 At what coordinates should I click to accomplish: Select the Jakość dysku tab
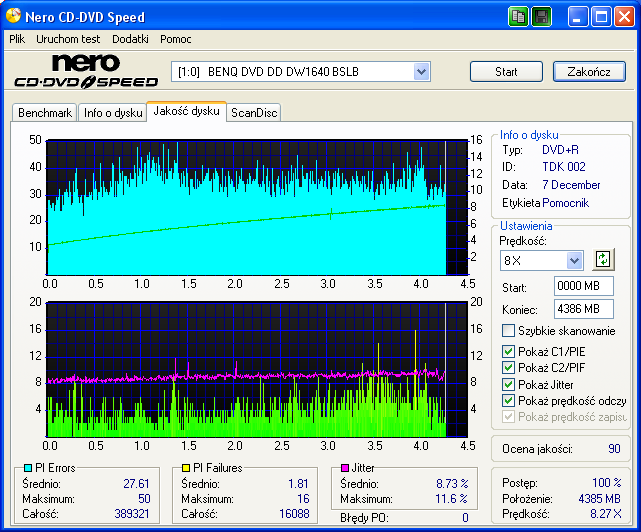(x=186, y=111)
